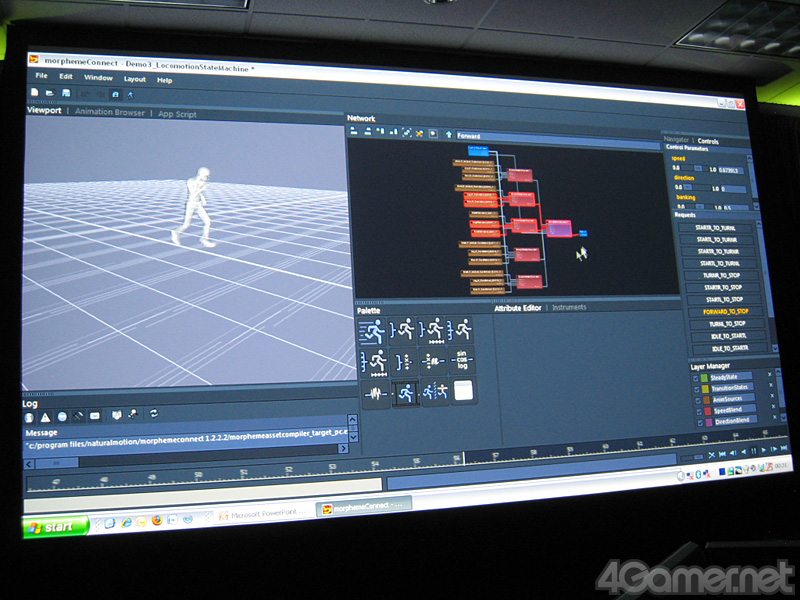Click the boxed dot icon in Network toolbar
This screenshot has width=800, height=600.
pyautogui.click(x=433, y=134)
